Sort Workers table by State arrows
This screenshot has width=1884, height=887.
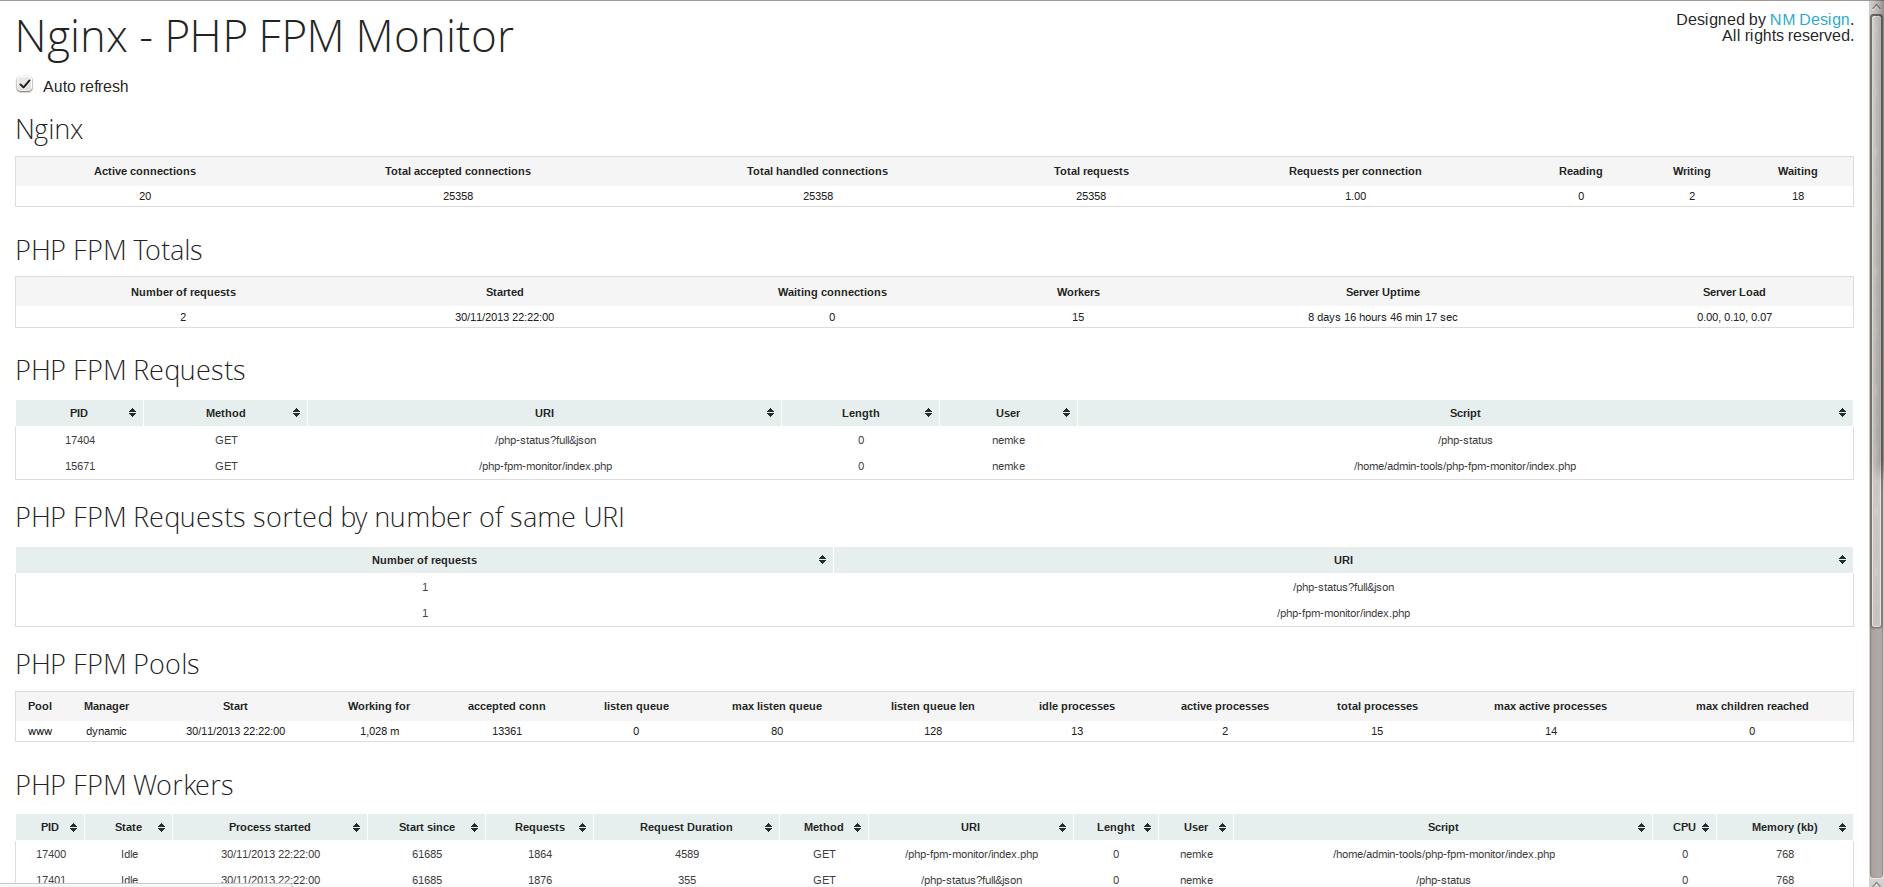tap(161, 827)
